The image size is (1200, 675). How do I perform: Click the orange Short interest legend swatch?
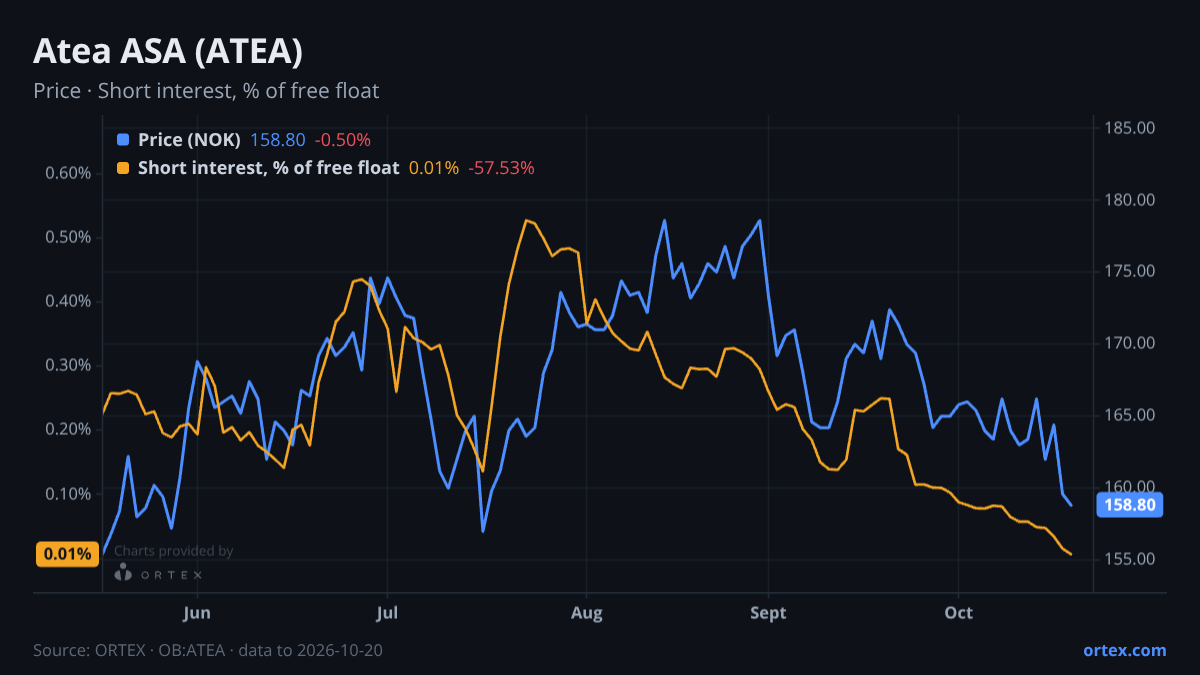pyautogui.click(x=123, y=168)
